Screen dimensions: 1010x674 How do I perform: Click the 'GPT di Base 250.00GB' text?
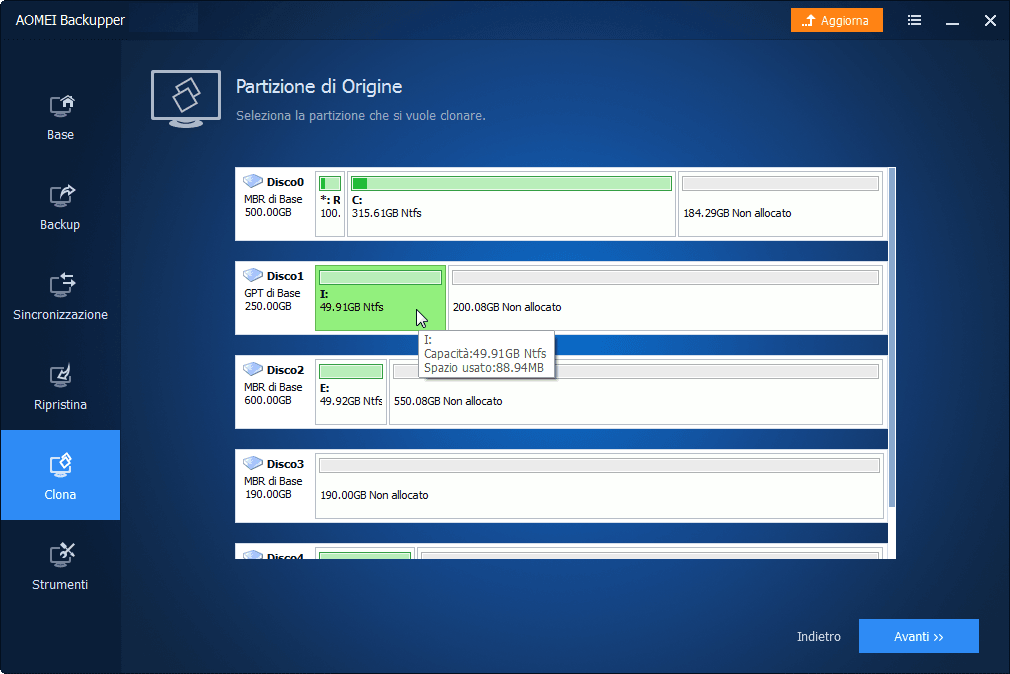(272, 300)
